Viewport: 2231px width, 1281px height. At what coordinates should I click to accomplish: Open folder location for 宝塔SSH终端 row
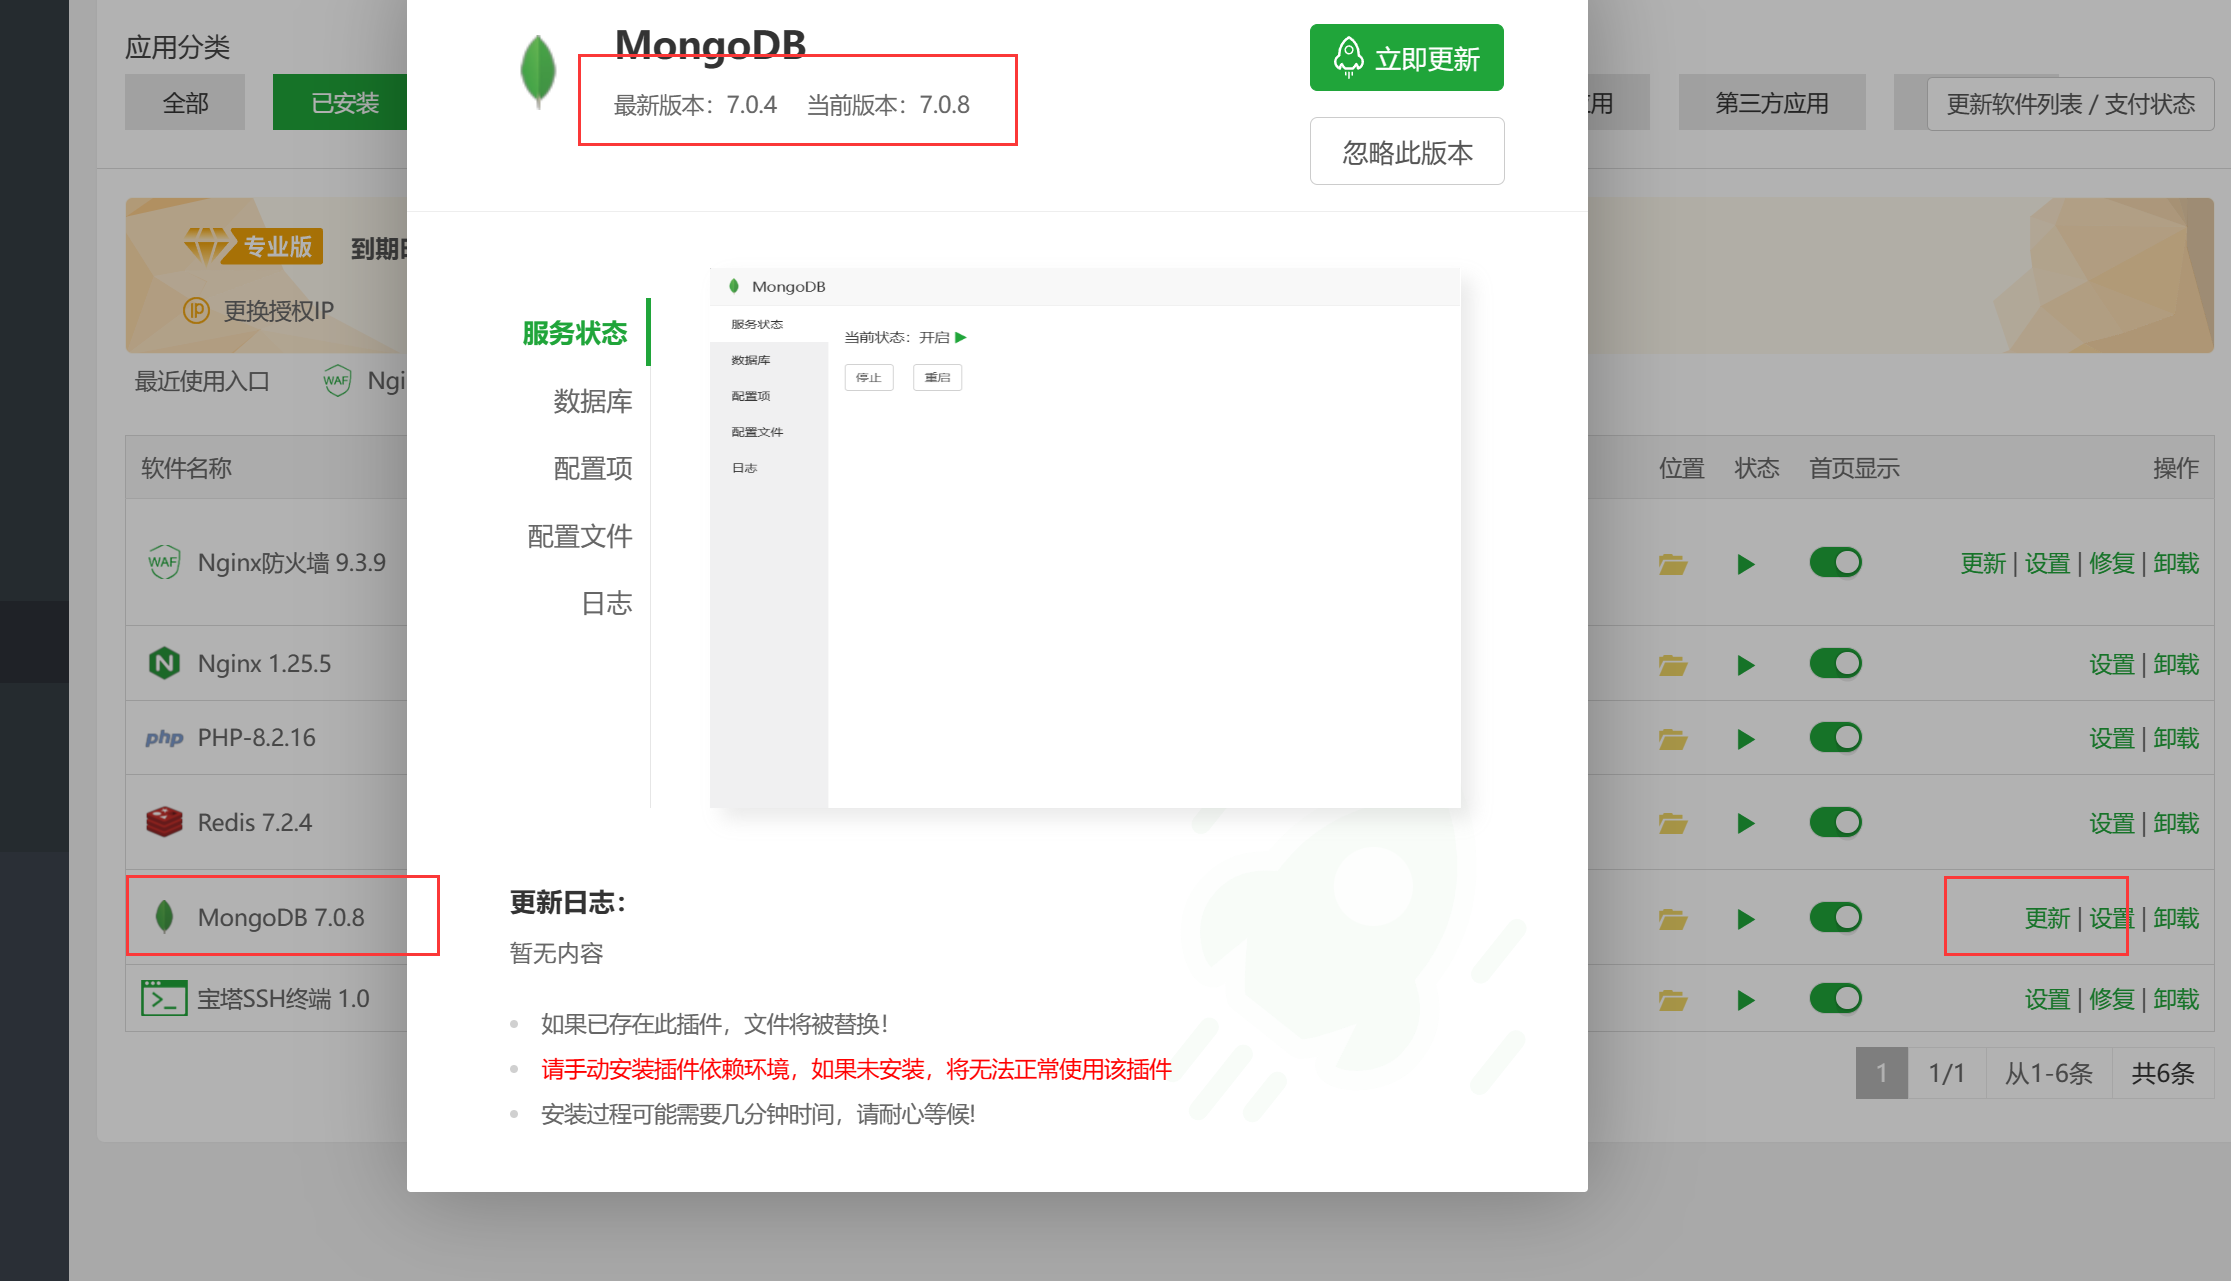[1673, 1000]
